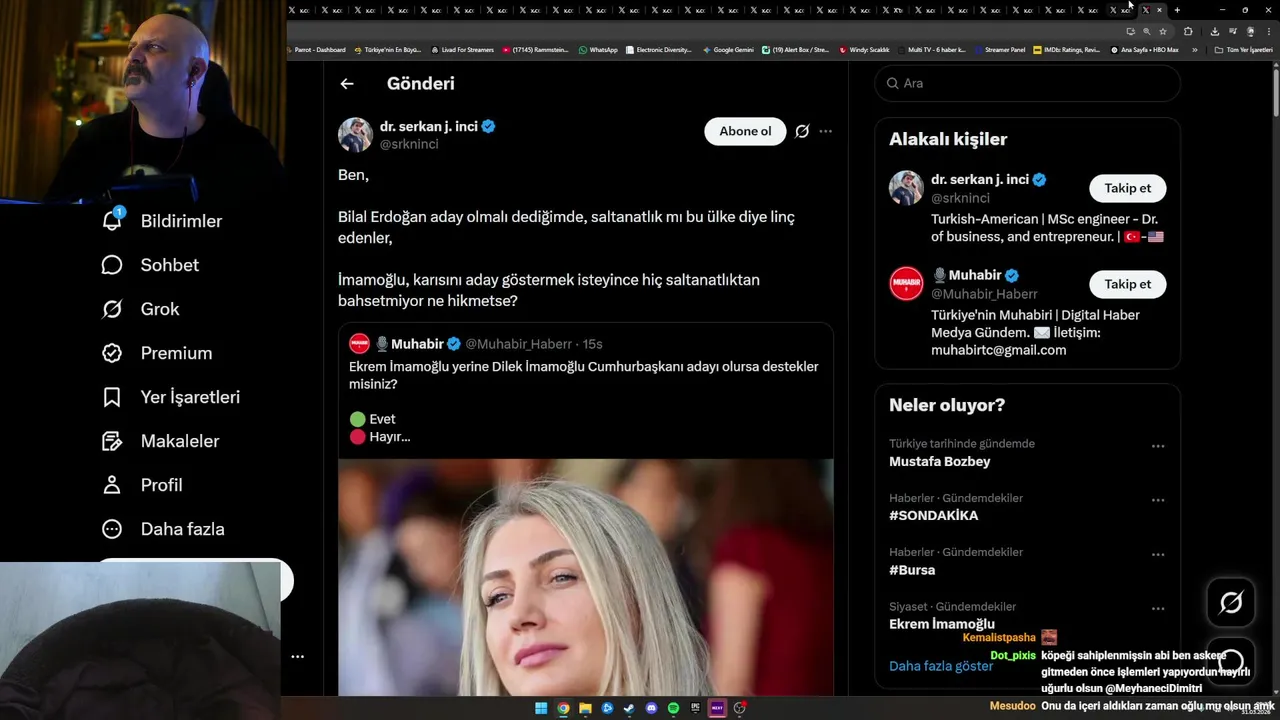This screenshot has height=720, width=1280.
Task: Open browser extensions puzzle icon
Action: pos(1188,31)
